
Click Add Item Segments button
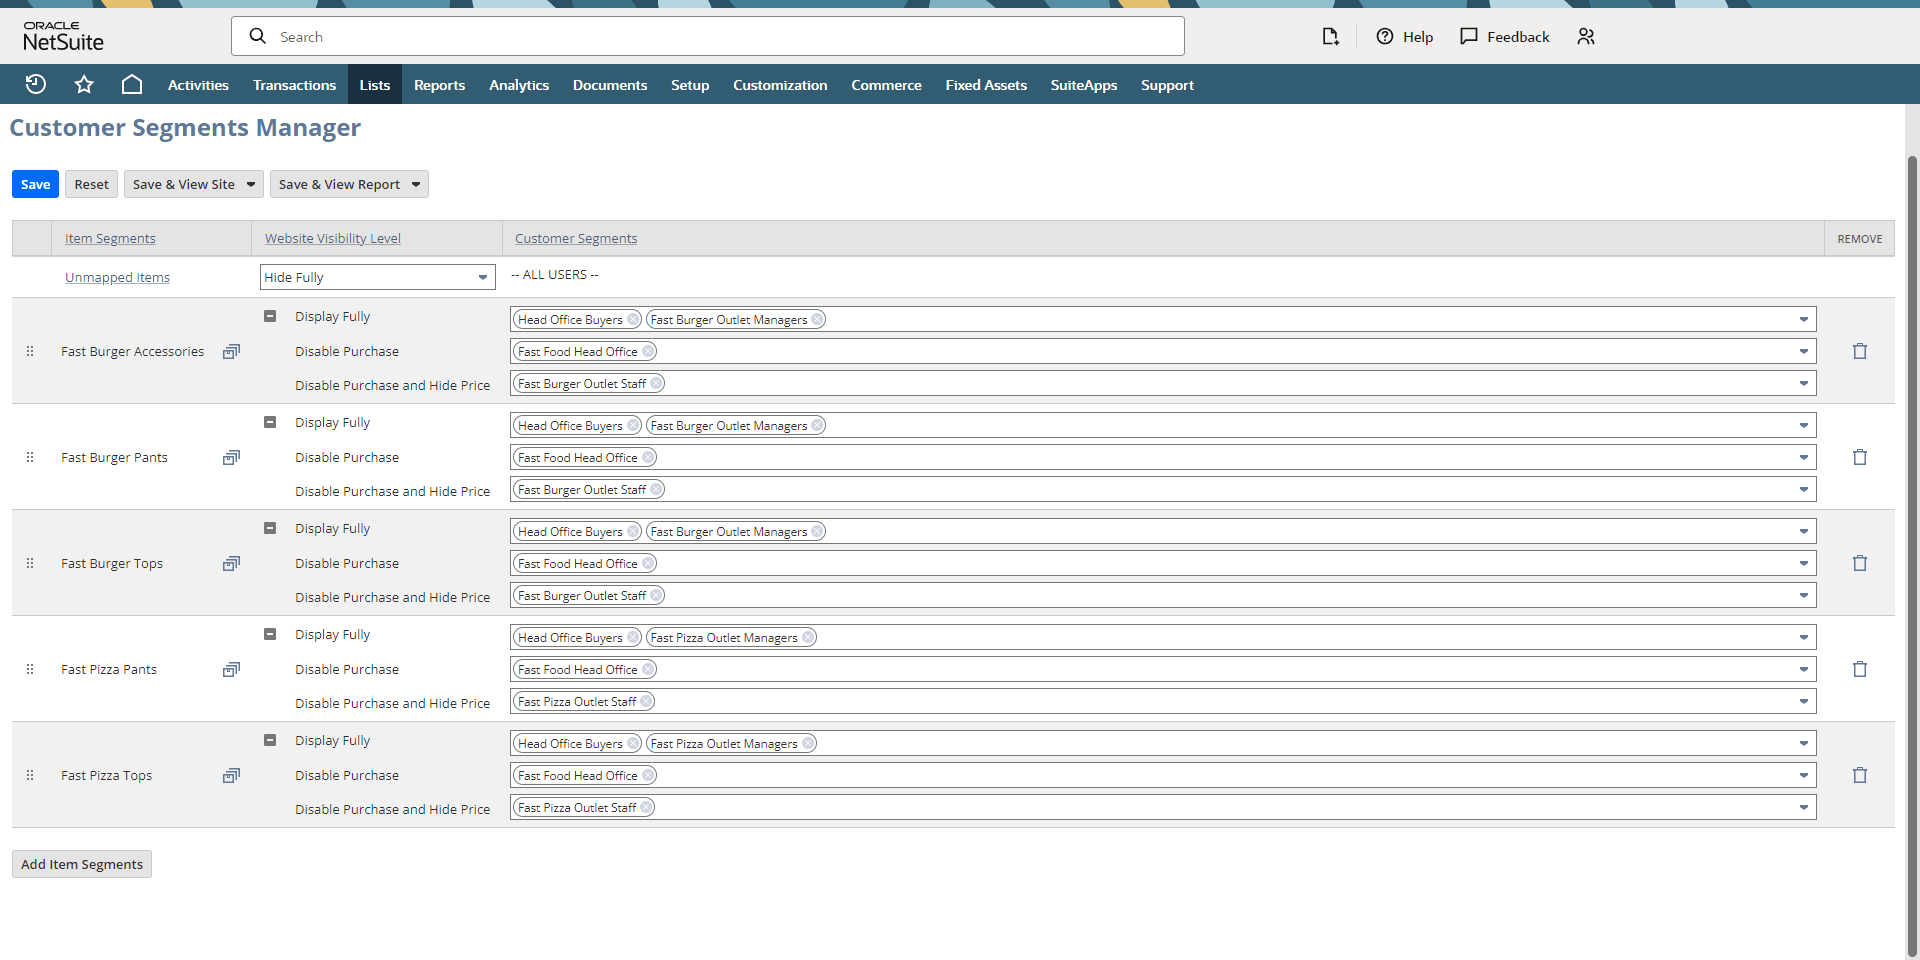point(82,864)
